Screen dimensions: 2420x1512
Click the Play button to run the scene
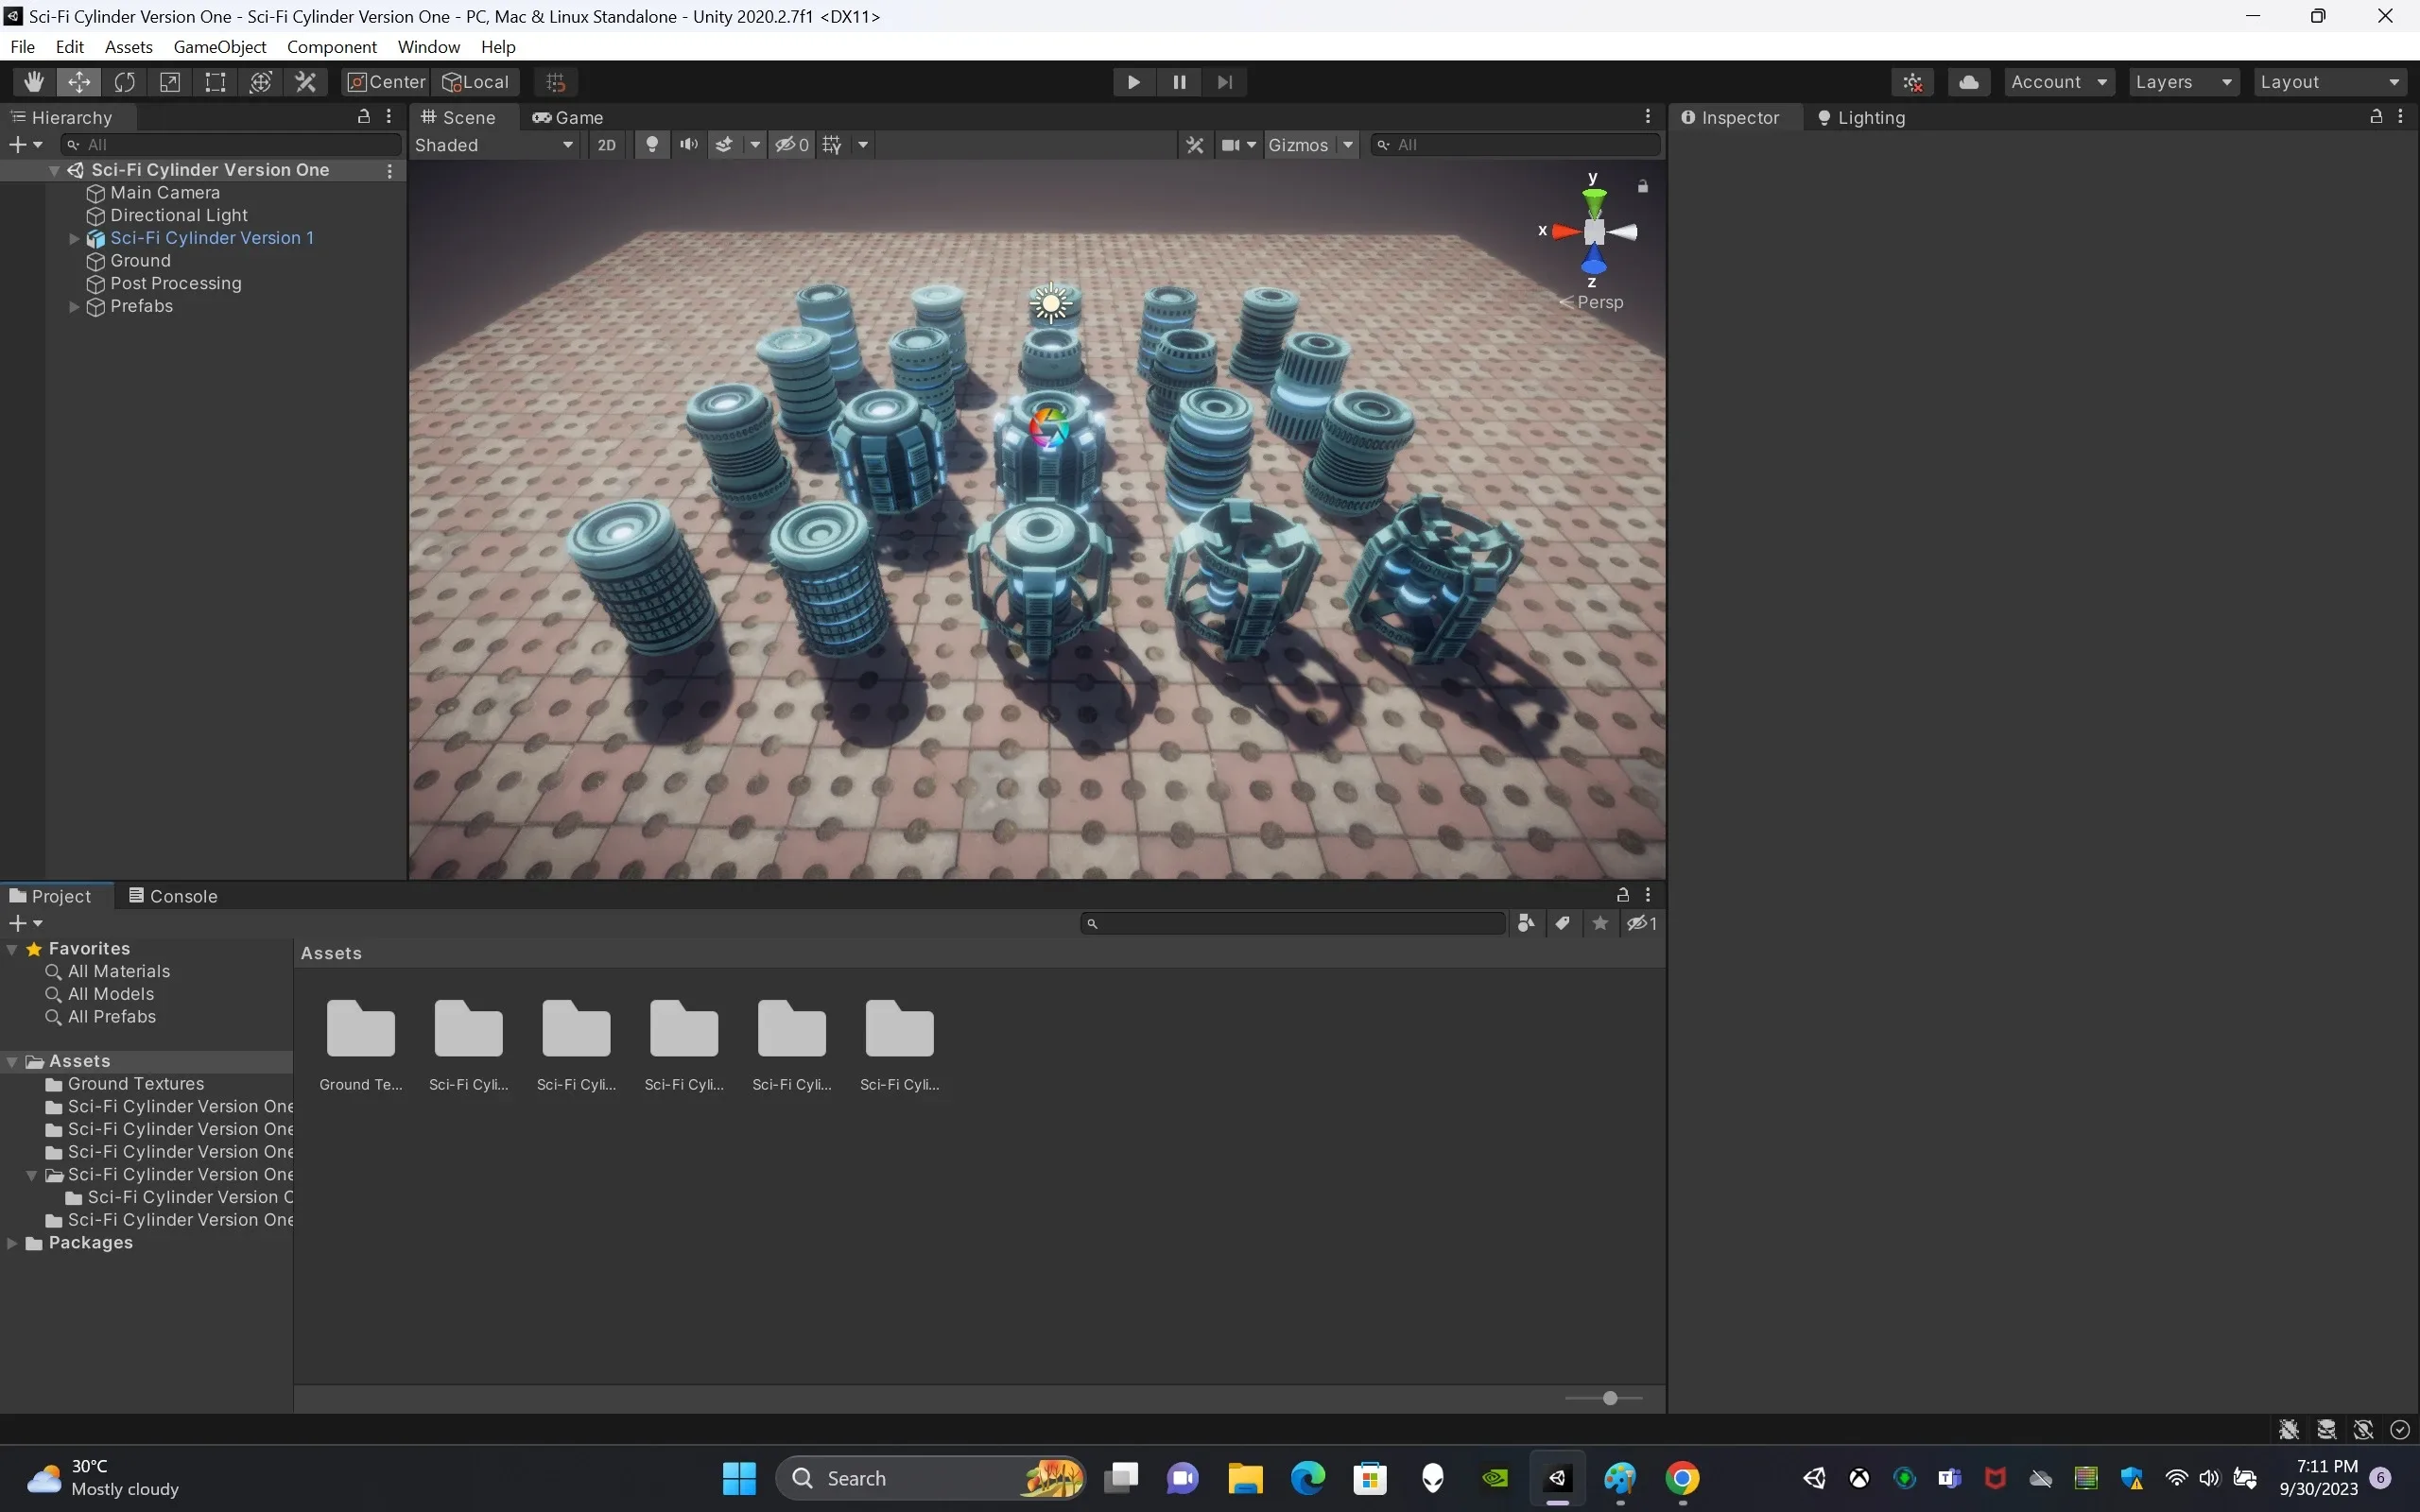click(x=1131, y=80)
